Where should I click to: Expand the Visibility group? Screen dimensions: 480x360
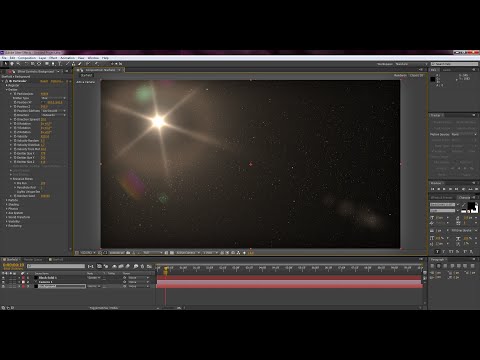click(6, 221)
